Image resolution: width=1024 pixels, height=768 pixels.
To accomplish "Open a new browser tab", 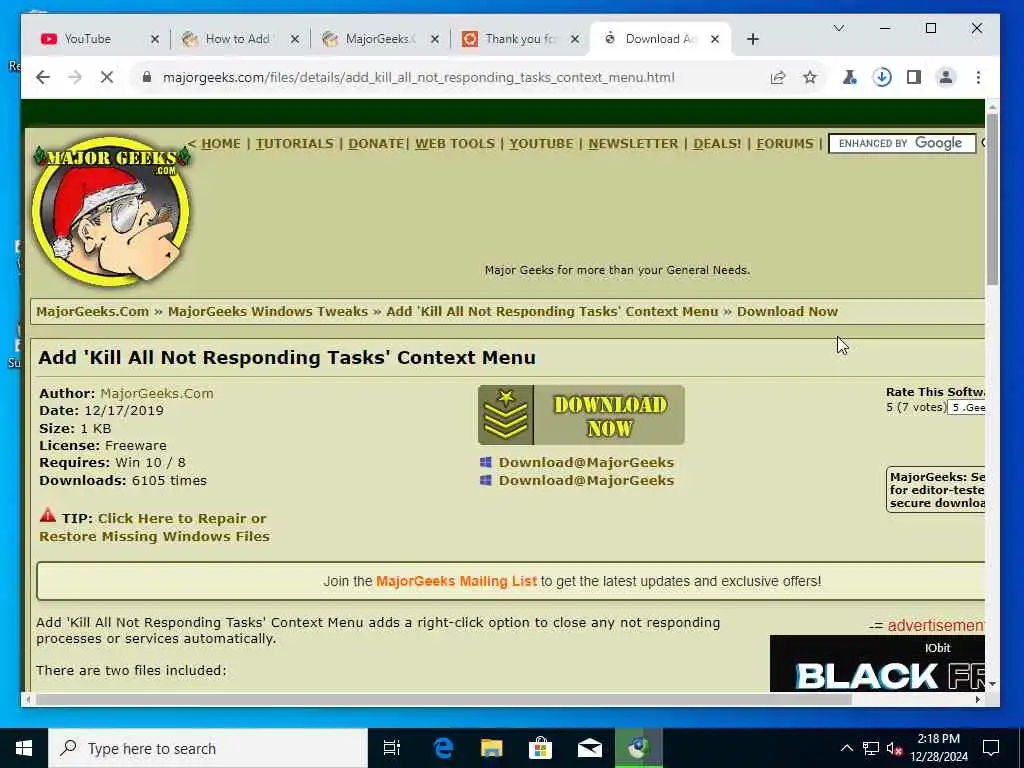I will pyautogui.click(x=752, y=39).
